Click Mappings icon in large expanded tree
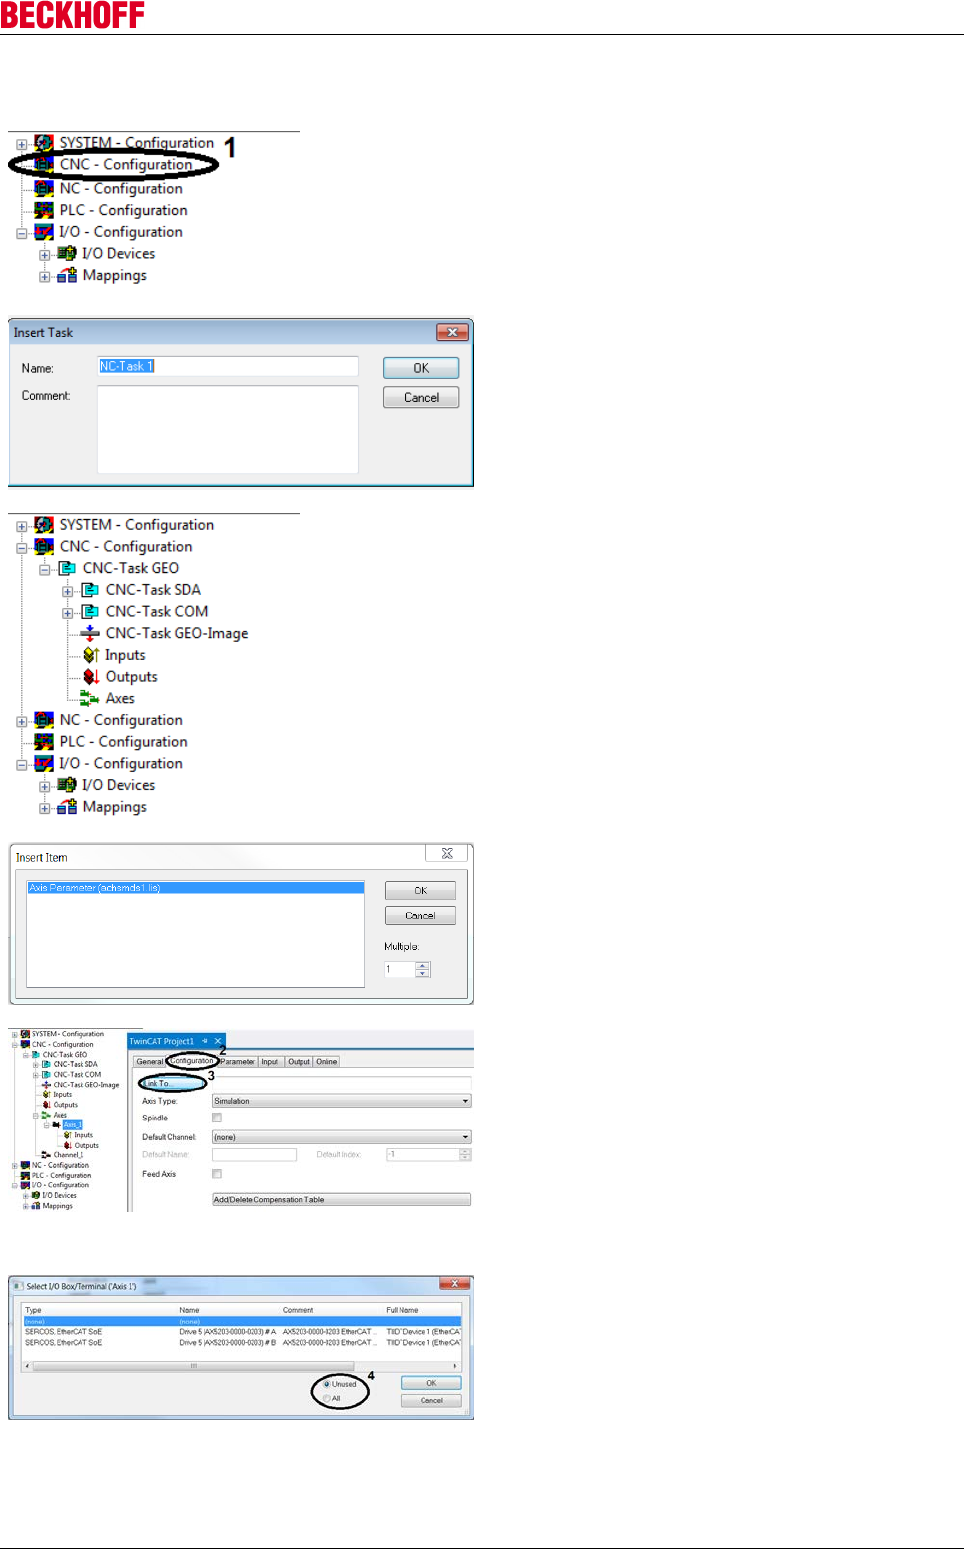This screenshot has width=964, height=1549. point(67,807)
